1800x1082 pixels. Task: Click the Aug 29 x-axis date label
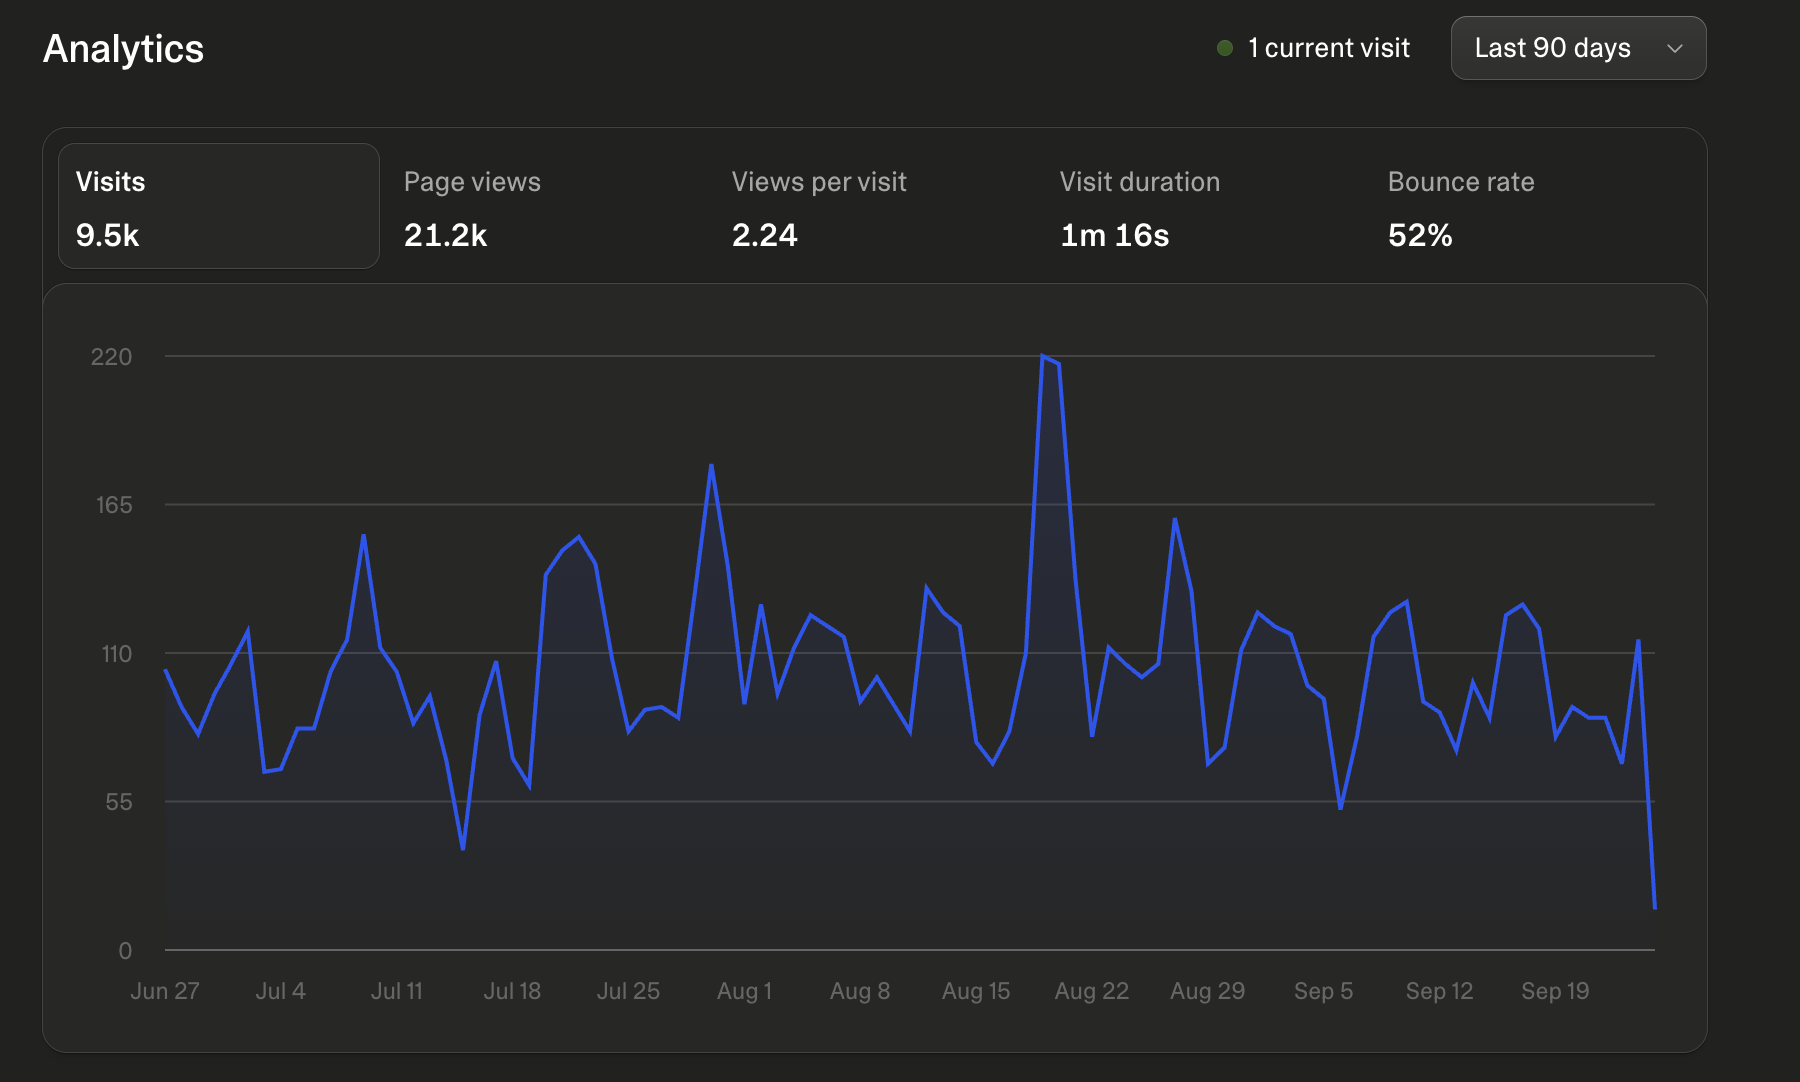point(1208,991)
